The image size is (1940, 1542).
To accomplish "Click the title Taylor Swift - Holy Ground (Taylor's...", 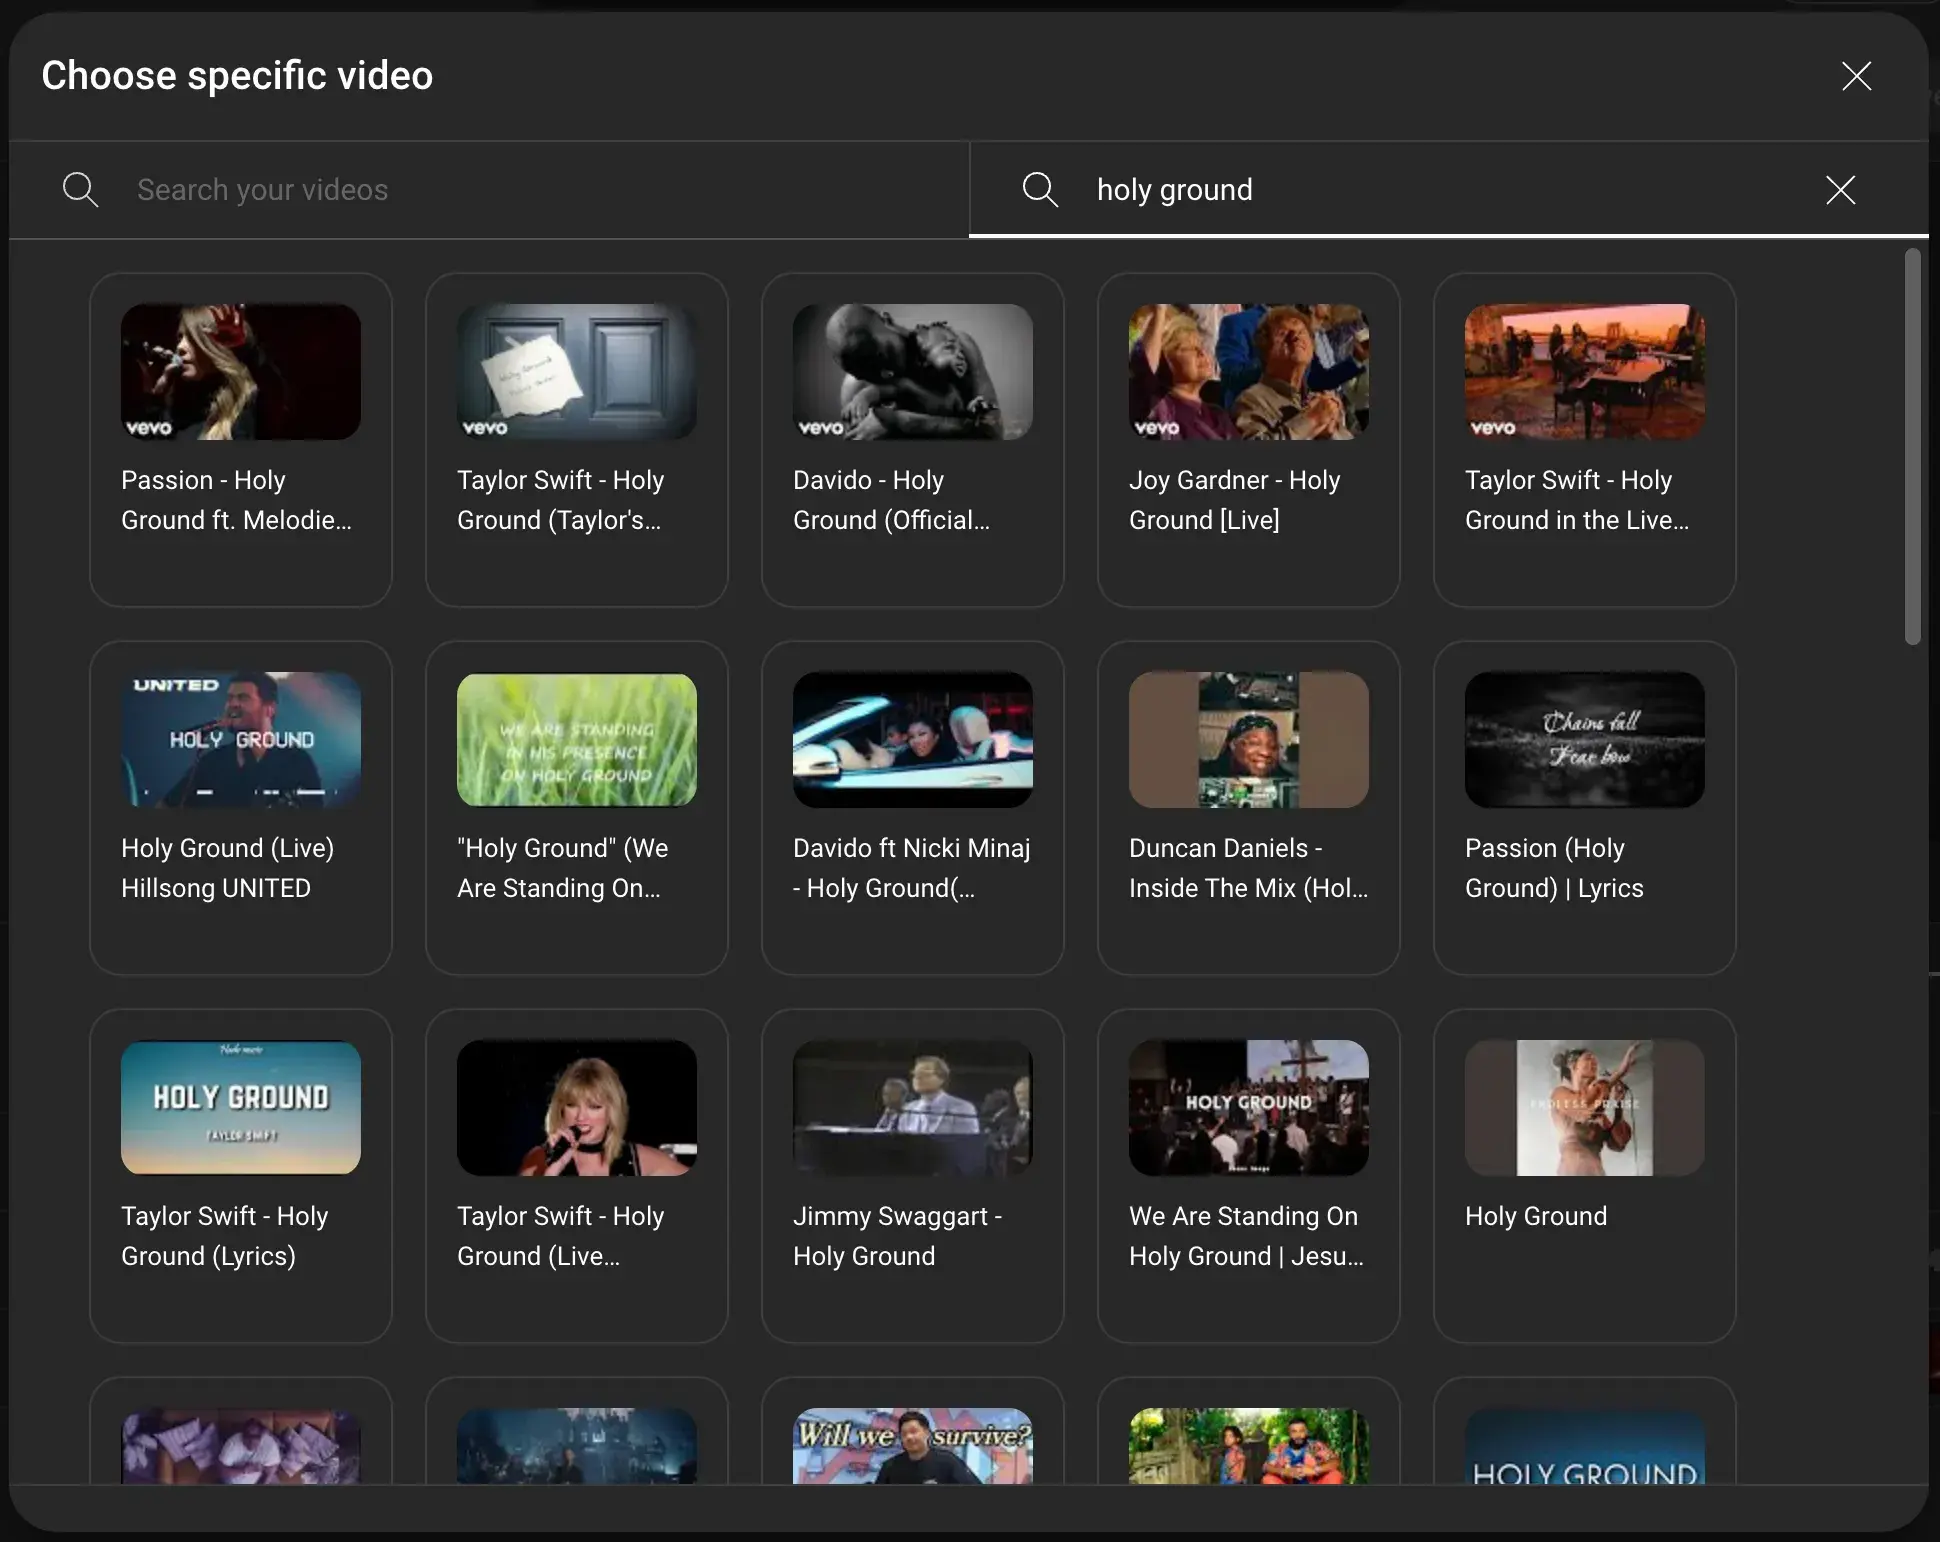I will point(561,500).
